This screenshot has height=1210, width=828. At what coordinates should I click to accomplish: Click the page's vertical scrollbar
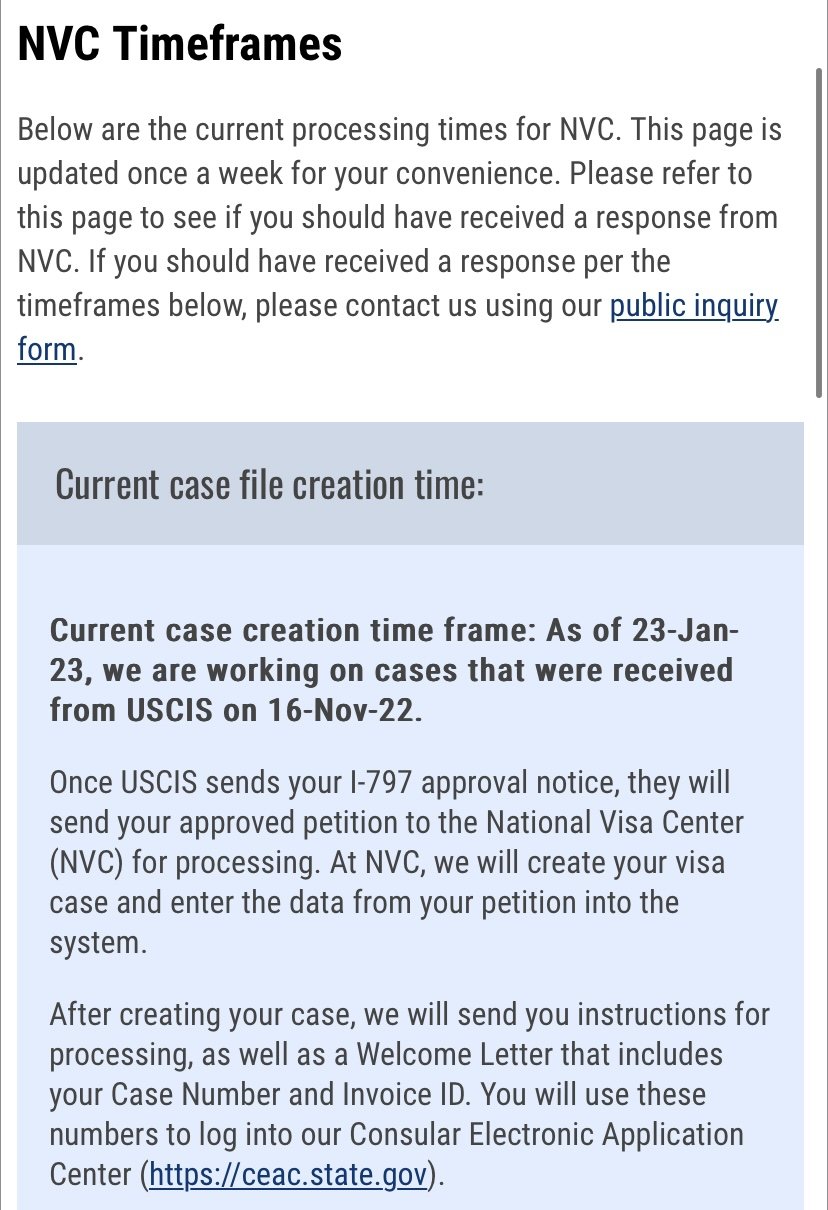[820, 230]
